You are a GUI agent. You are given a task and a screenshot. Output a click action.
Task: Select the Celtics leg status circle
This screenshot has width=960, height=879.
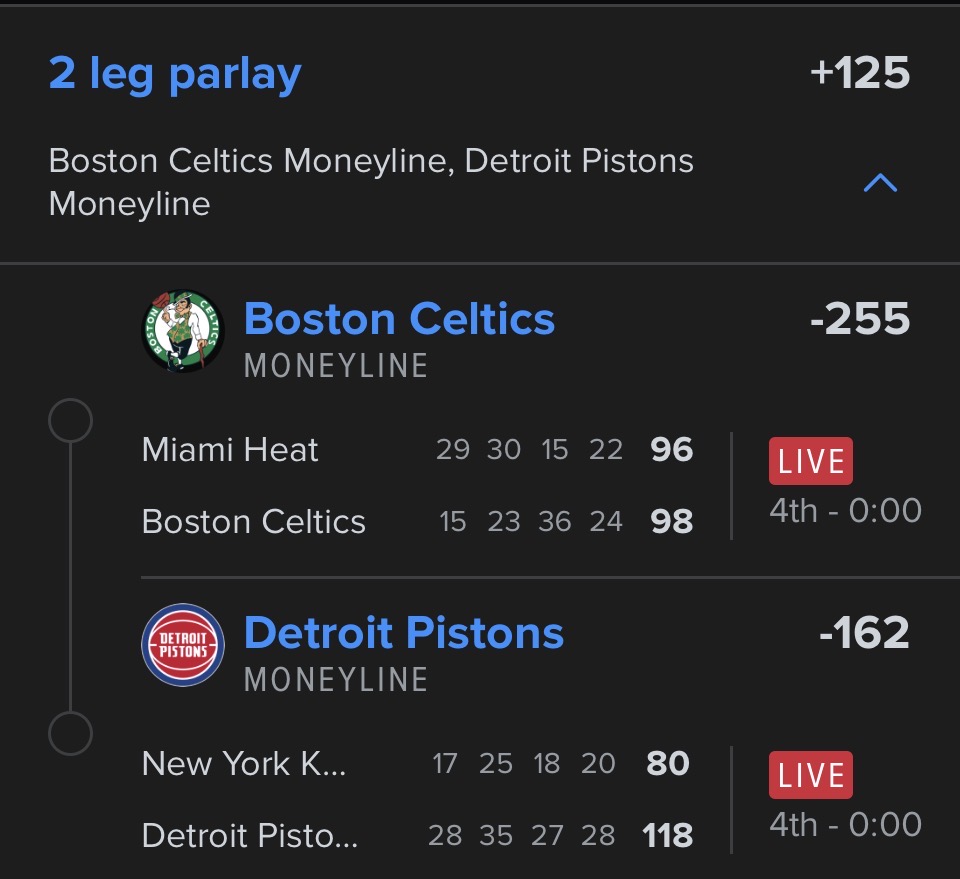coord(70,421)
